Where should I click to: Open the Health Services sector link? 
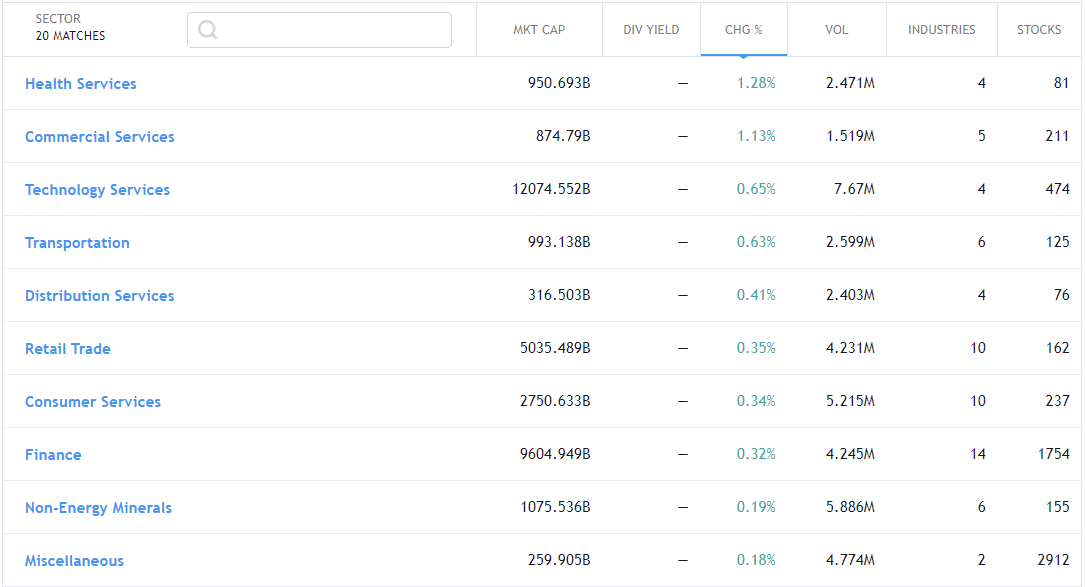81,84
